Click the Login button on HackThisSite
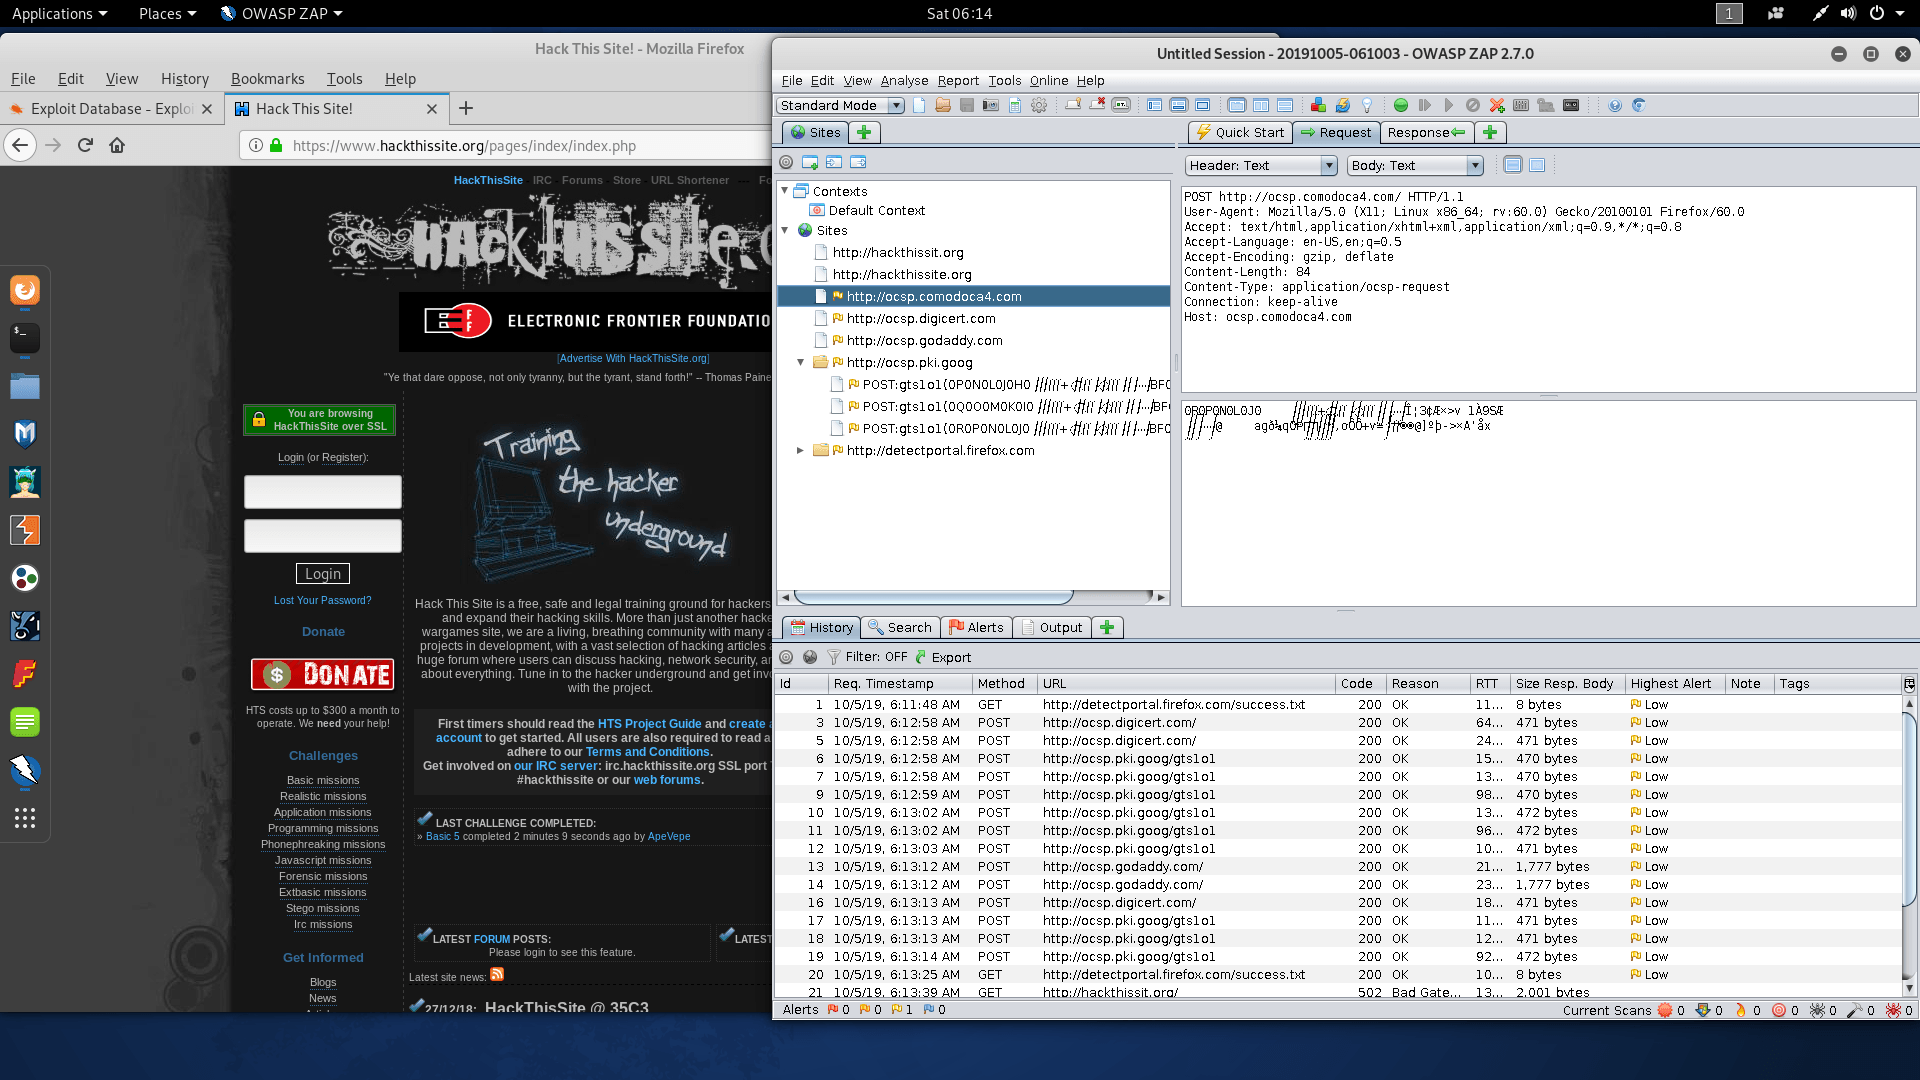Viewport: 1920px width, 1080px height. [x=322, y=574]
